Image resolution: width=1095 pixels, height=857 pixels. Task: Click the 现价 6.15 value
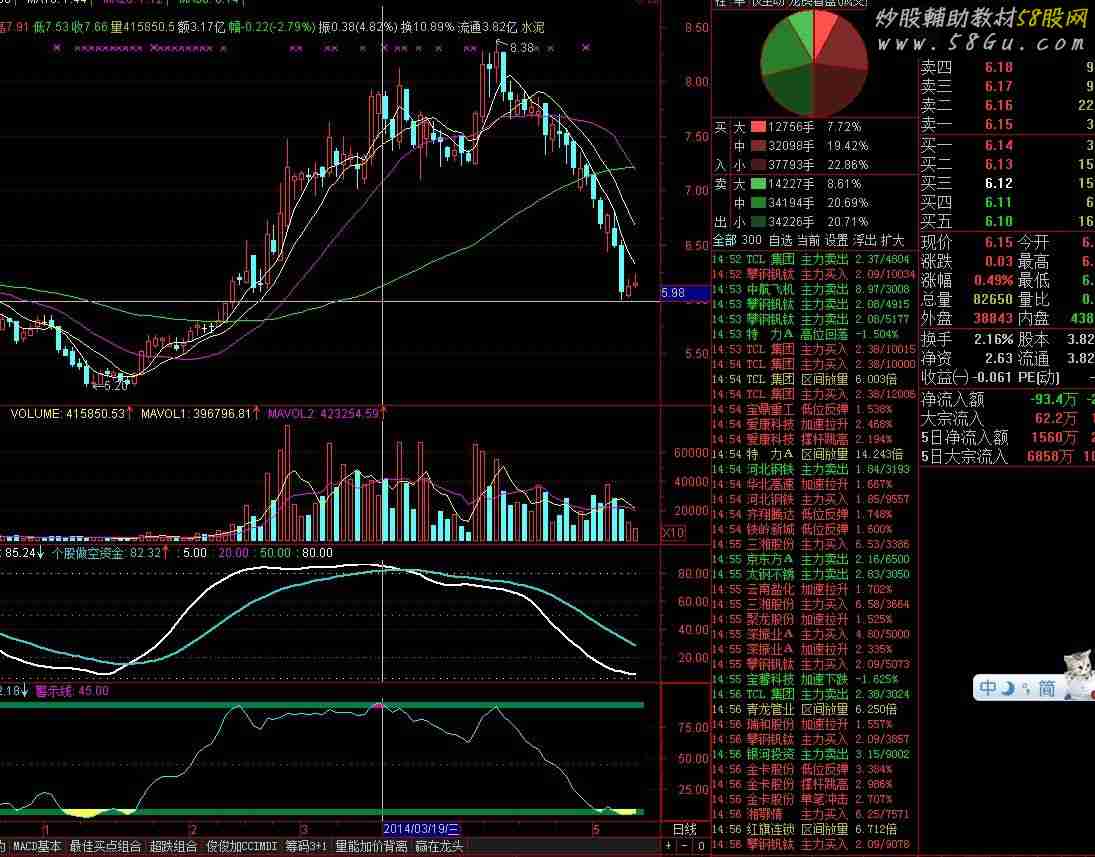tap(998, 242)
